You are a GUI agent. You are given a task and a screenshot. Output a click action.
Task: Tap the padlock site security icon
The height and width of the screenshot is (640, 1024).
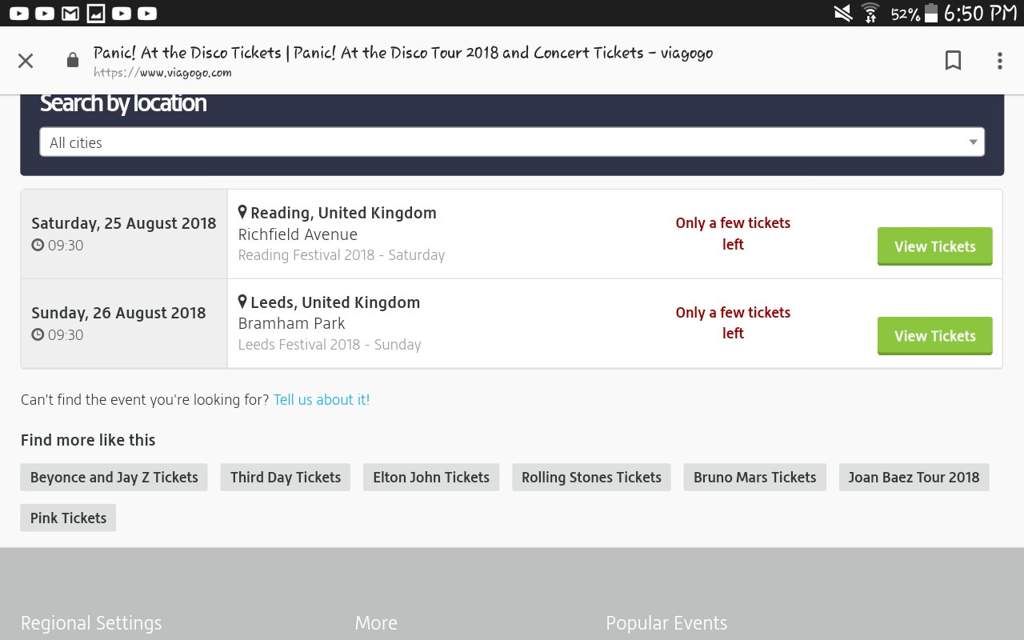tap(72, 60)
